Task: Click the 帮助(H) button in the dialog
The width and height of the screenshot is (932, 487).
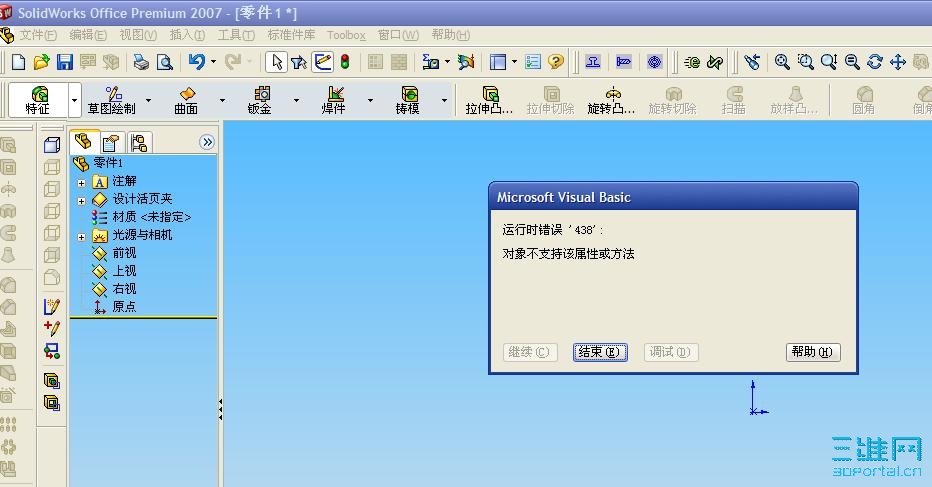Action: pyautogui.click(x=813, y=352)
